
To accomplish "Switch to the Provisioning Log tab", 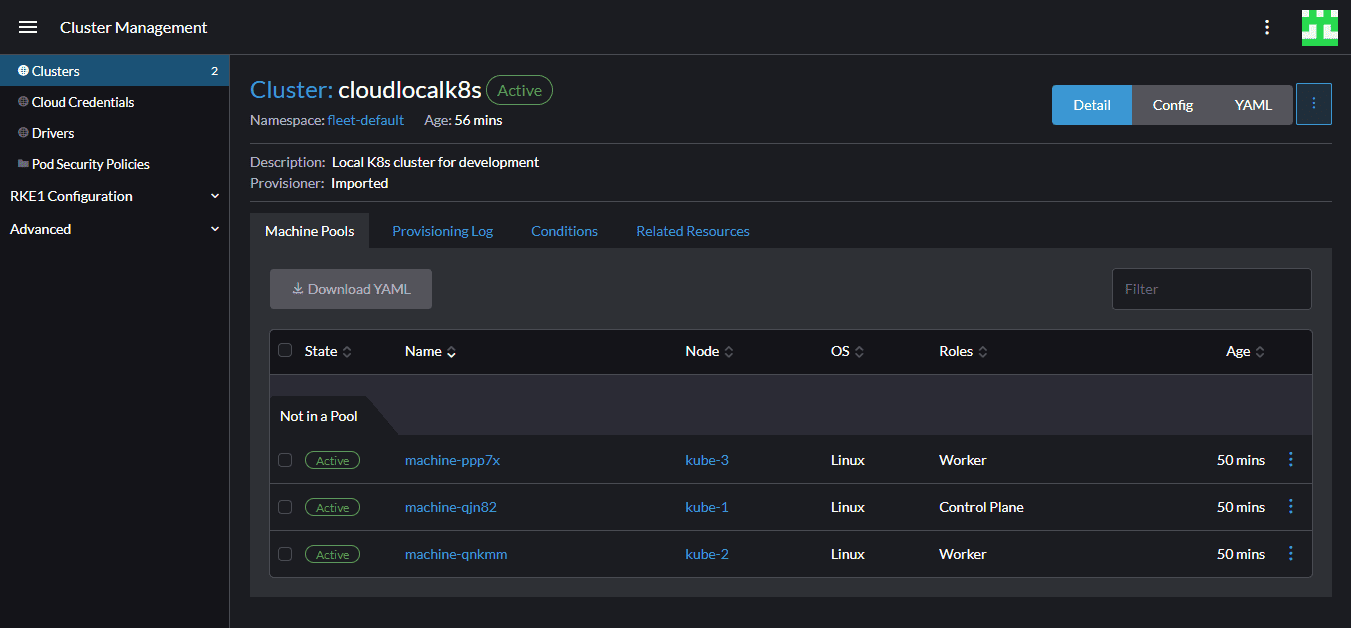I will [442, 231].
